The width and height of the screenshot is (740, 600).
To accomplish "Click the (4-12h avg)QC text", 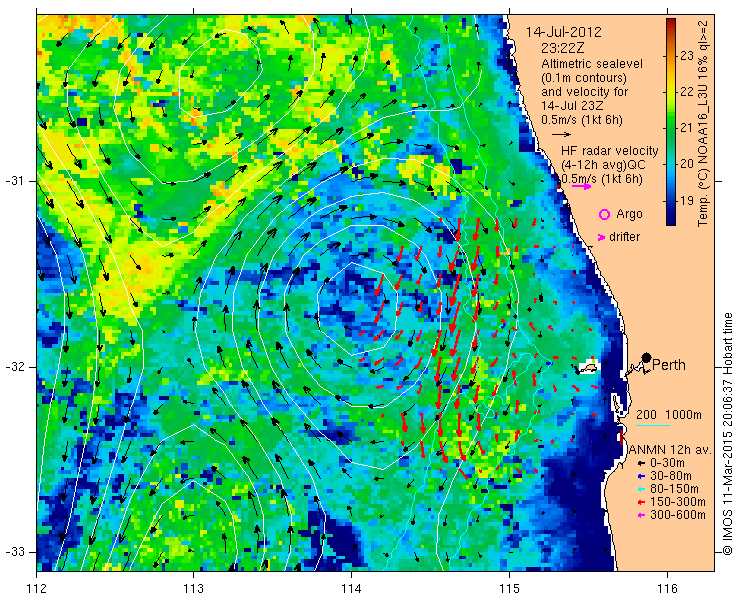I will [x=605, y=165].
